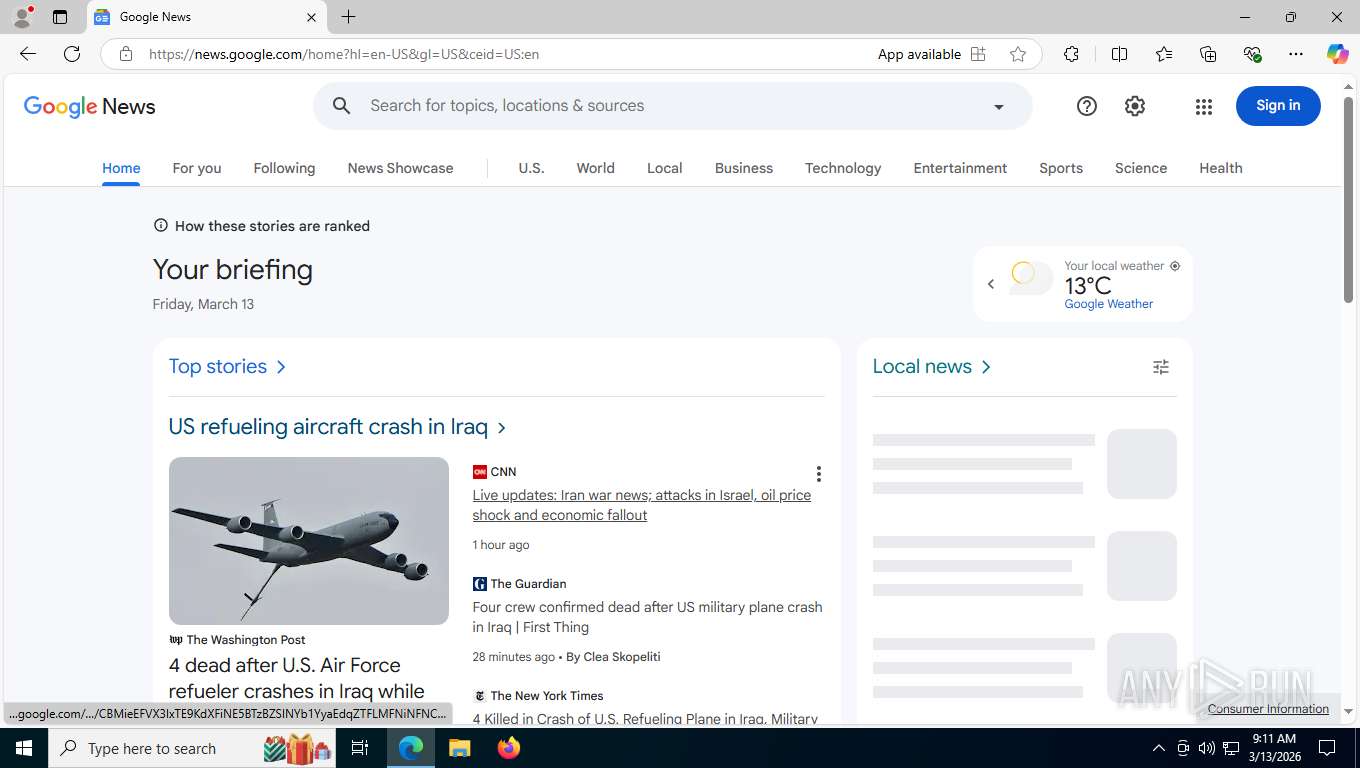Select the Home tab
The height and width of the screenshot is (768, 1360).
pos(121,168)
